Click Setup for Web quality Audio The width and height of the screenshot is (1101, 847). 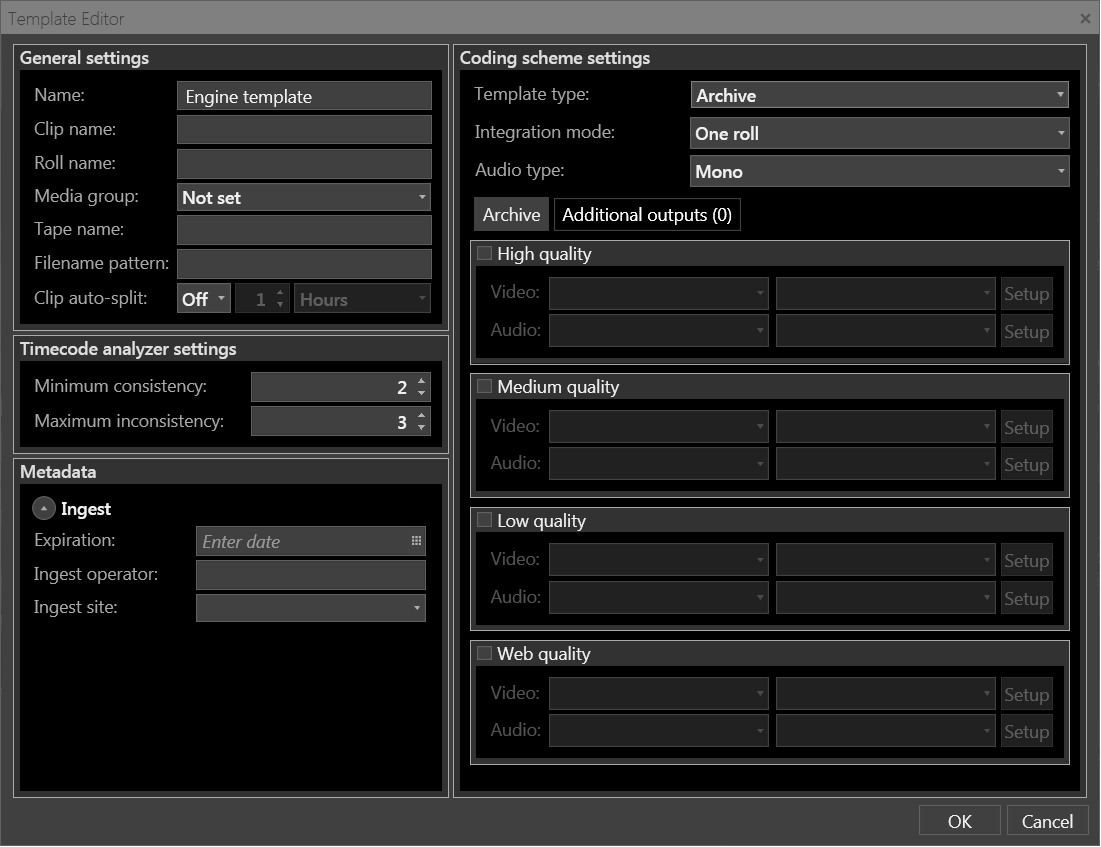pos(1026,731)
